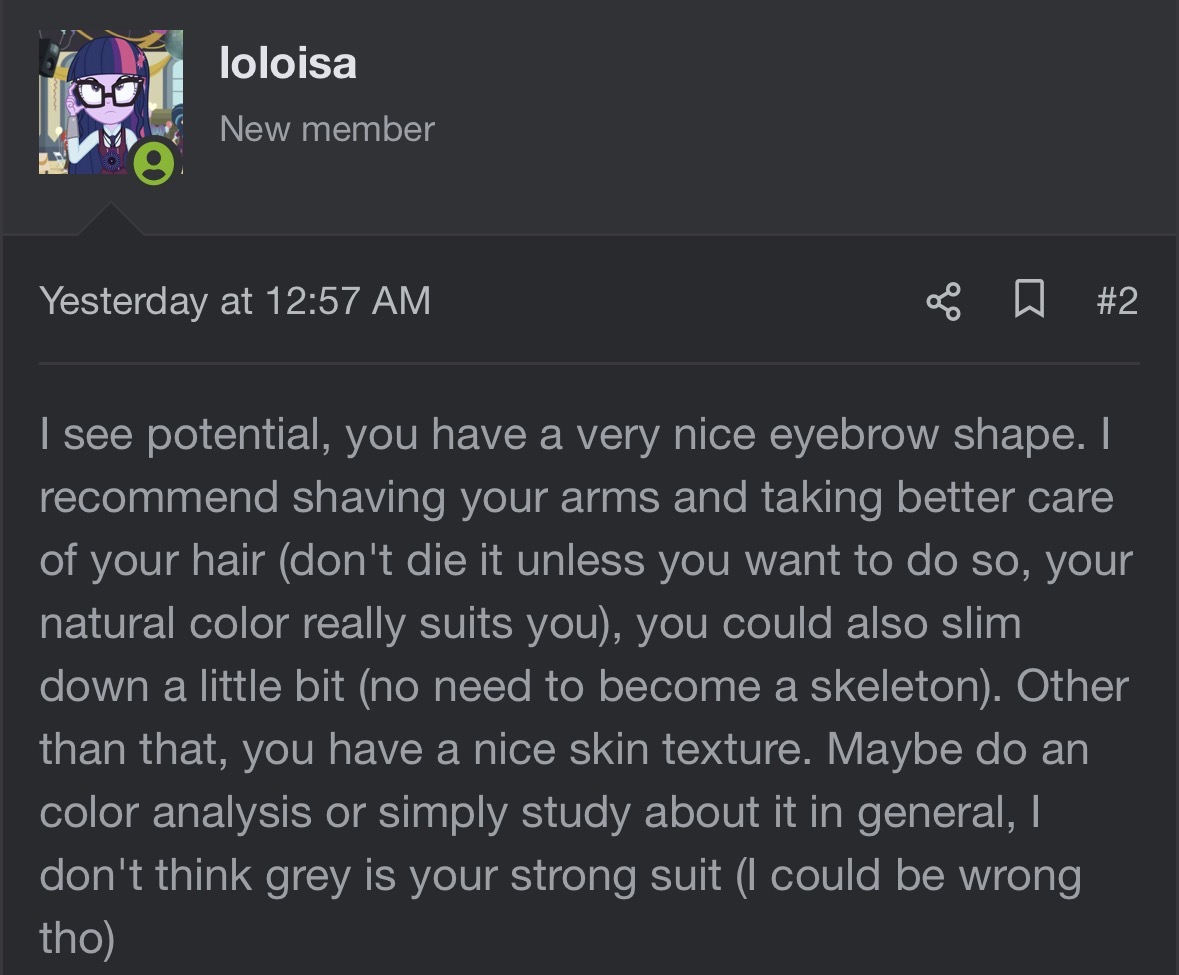1179x975 pixels.
Task: Open the loloisa username profile link
Action: pos(287,64)
